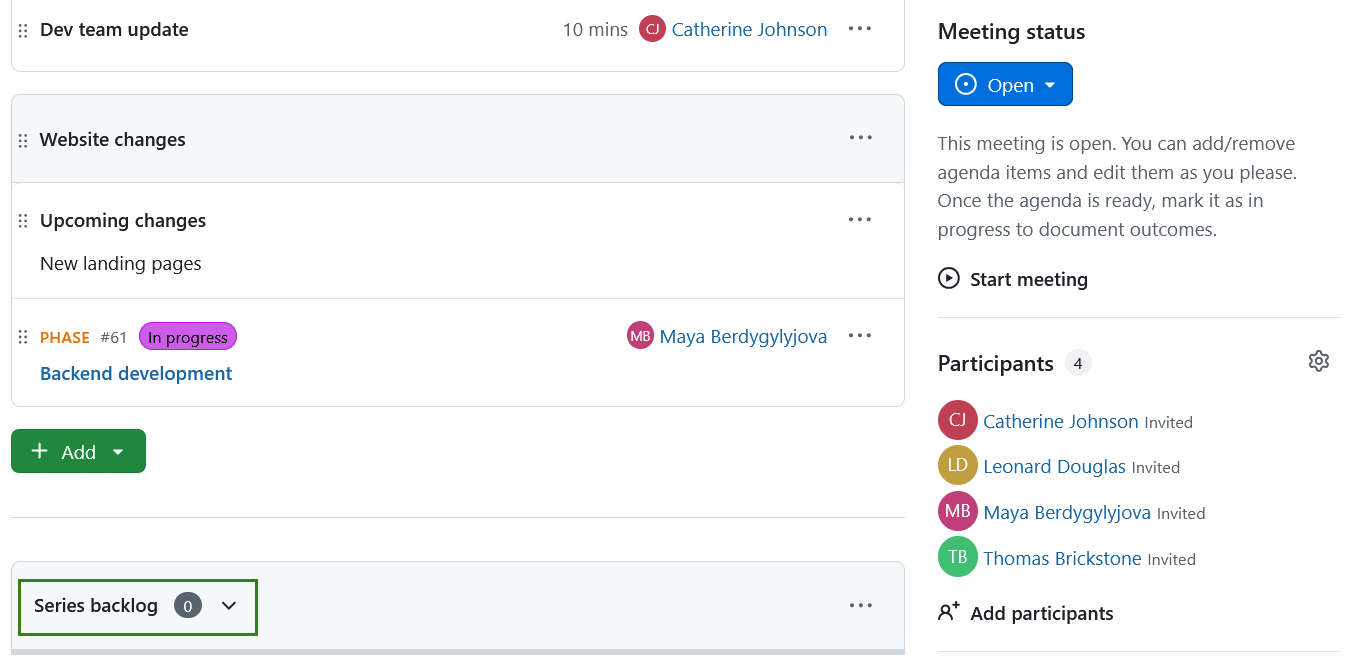Open the Series backlog options ellipsis
Image resolution: width=1356 pixels, height=667 pixels.
tap(860, 605)
